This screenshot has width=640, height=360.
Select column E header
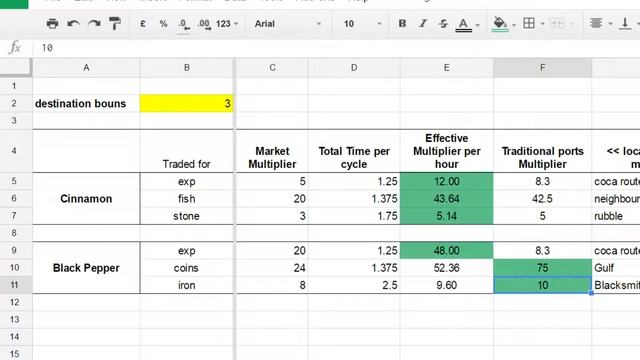[447, 67]
